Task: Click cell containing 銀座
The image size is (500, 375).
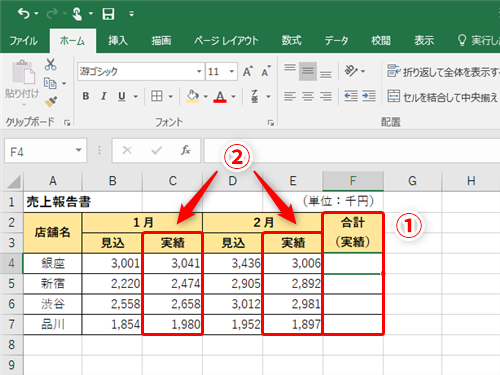Action: [53, 263]
